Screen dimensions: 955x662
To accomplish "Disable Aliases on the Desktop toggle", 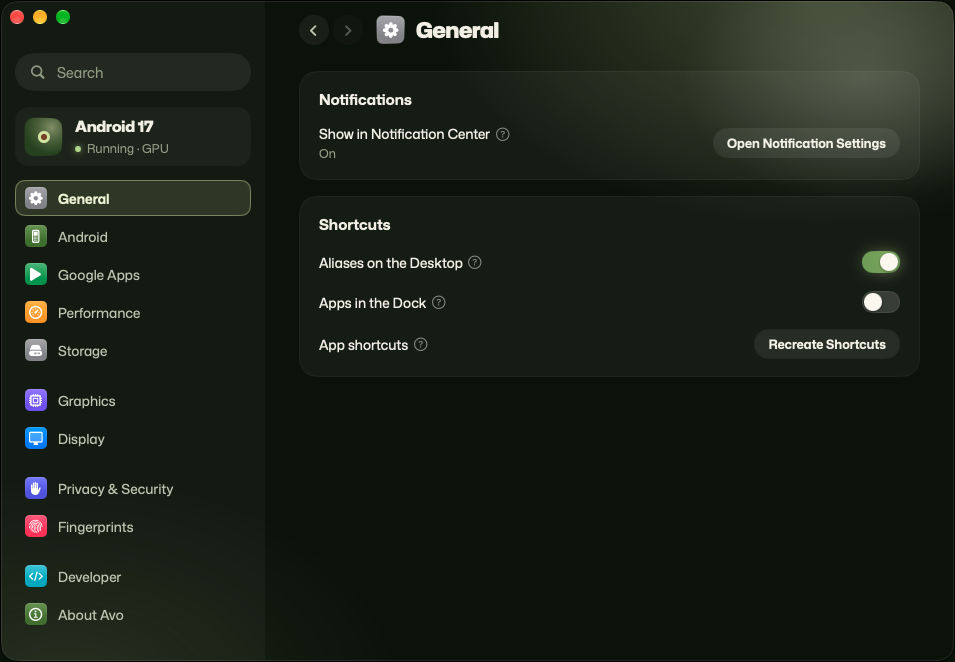I will click(880, 262).
